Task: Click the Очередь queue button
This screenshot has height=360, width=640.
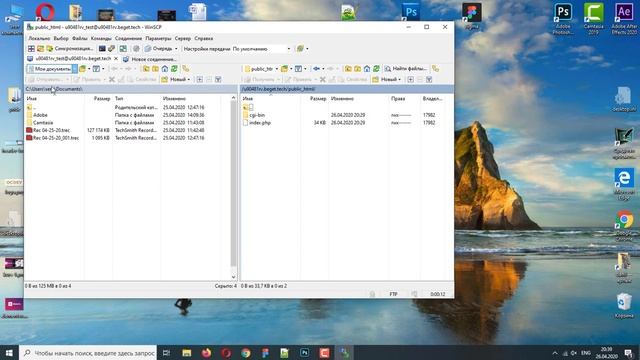Action: coord(158,49)
